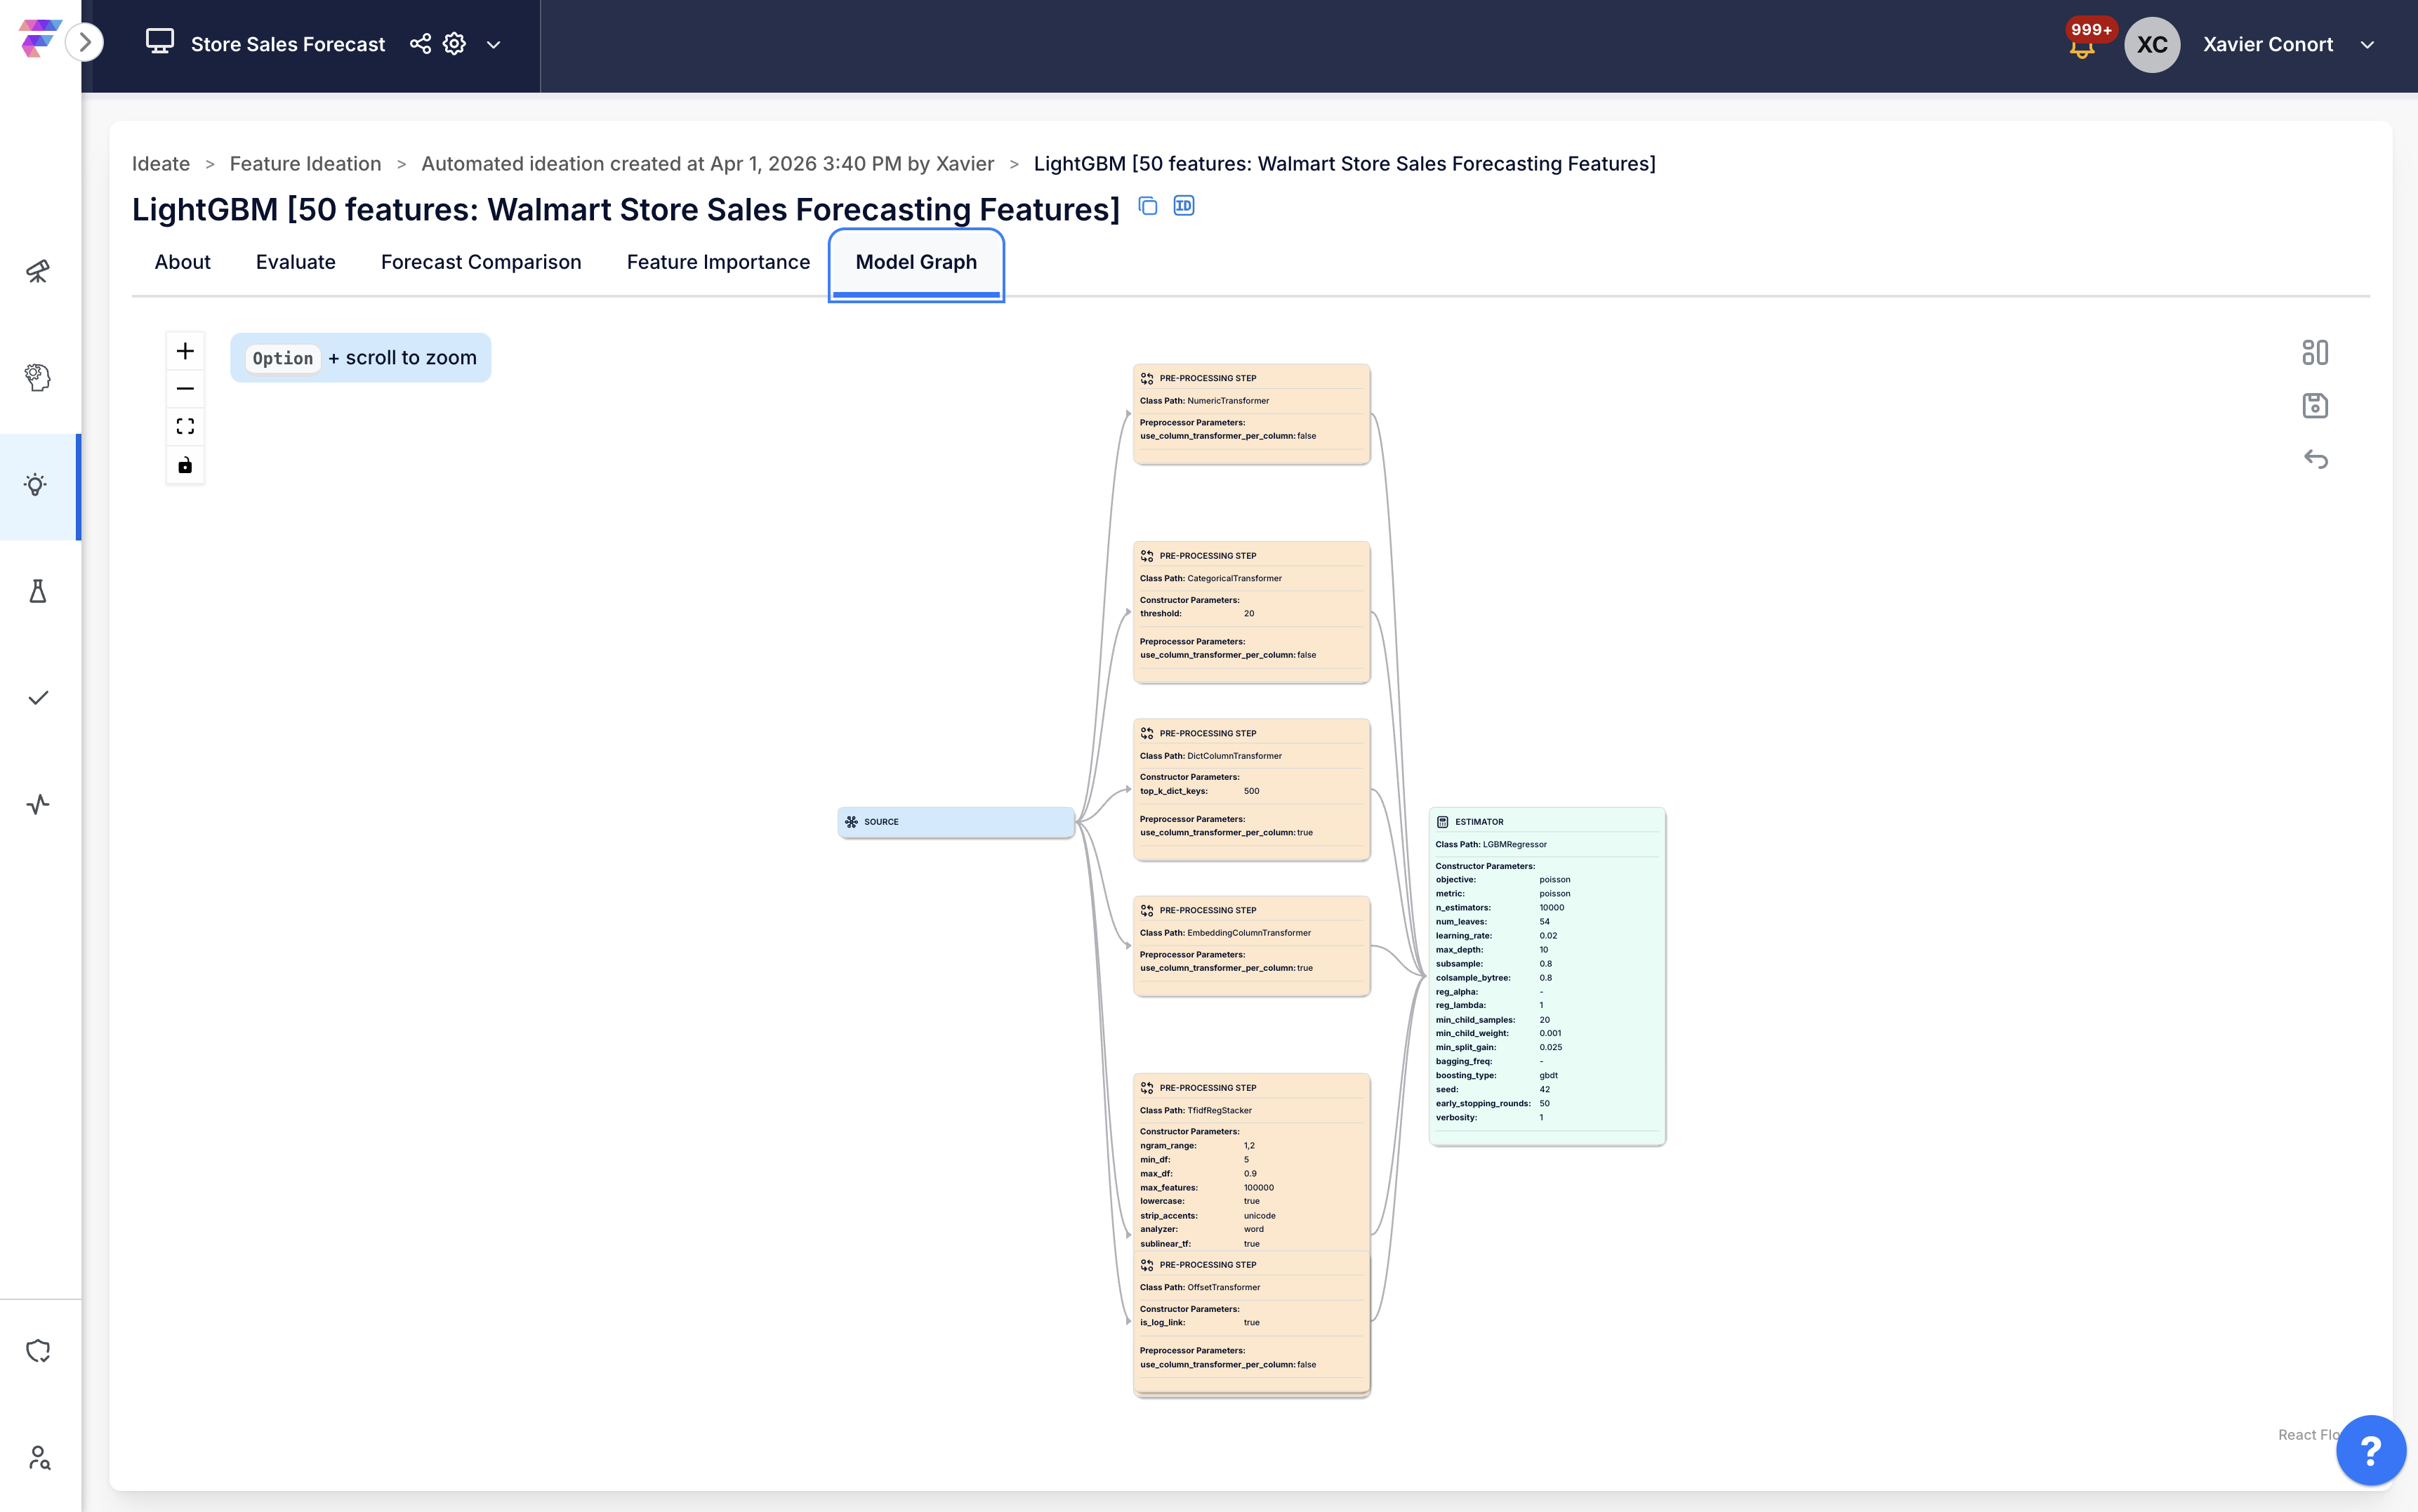Image resolution: width=2418 pixels, height=1512 pixels.
Task: Switch to the Feature Importance tab
Action: 718,262
